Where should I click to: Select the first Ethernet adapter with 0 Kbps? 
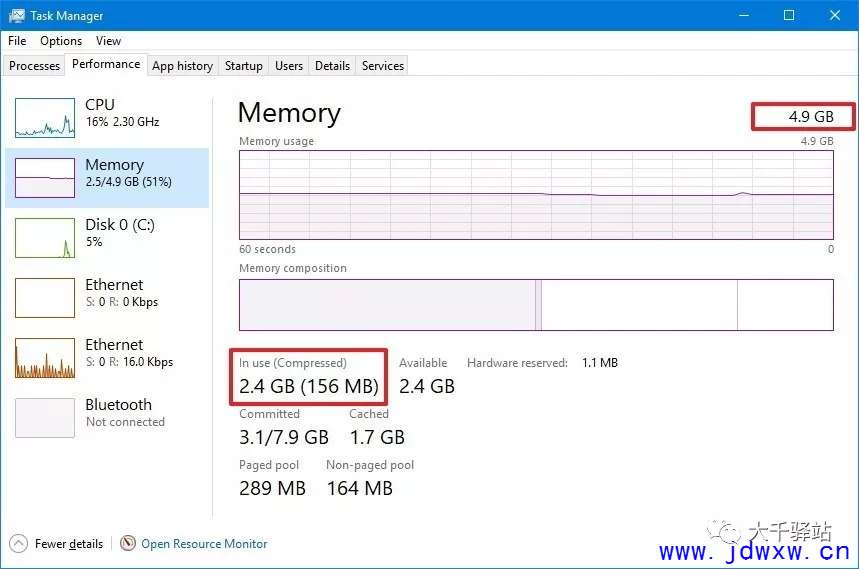(107, 297)
